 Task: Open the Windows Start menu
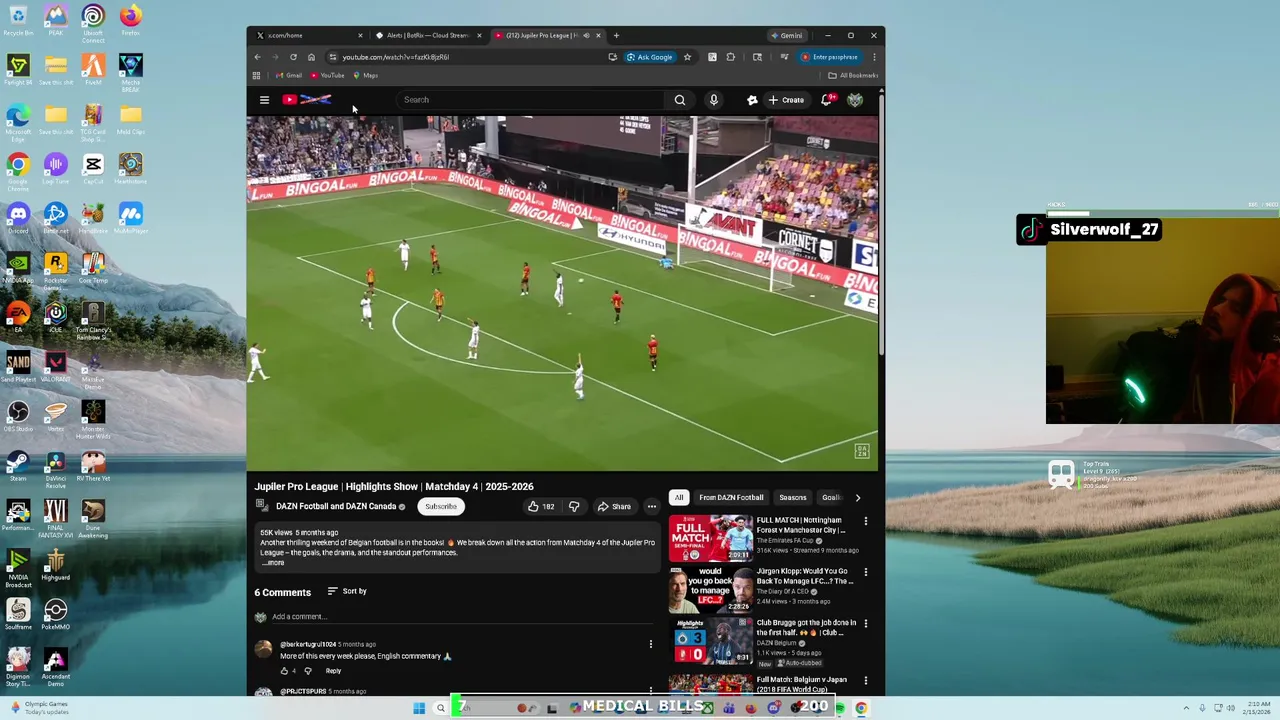coord(419,708)
